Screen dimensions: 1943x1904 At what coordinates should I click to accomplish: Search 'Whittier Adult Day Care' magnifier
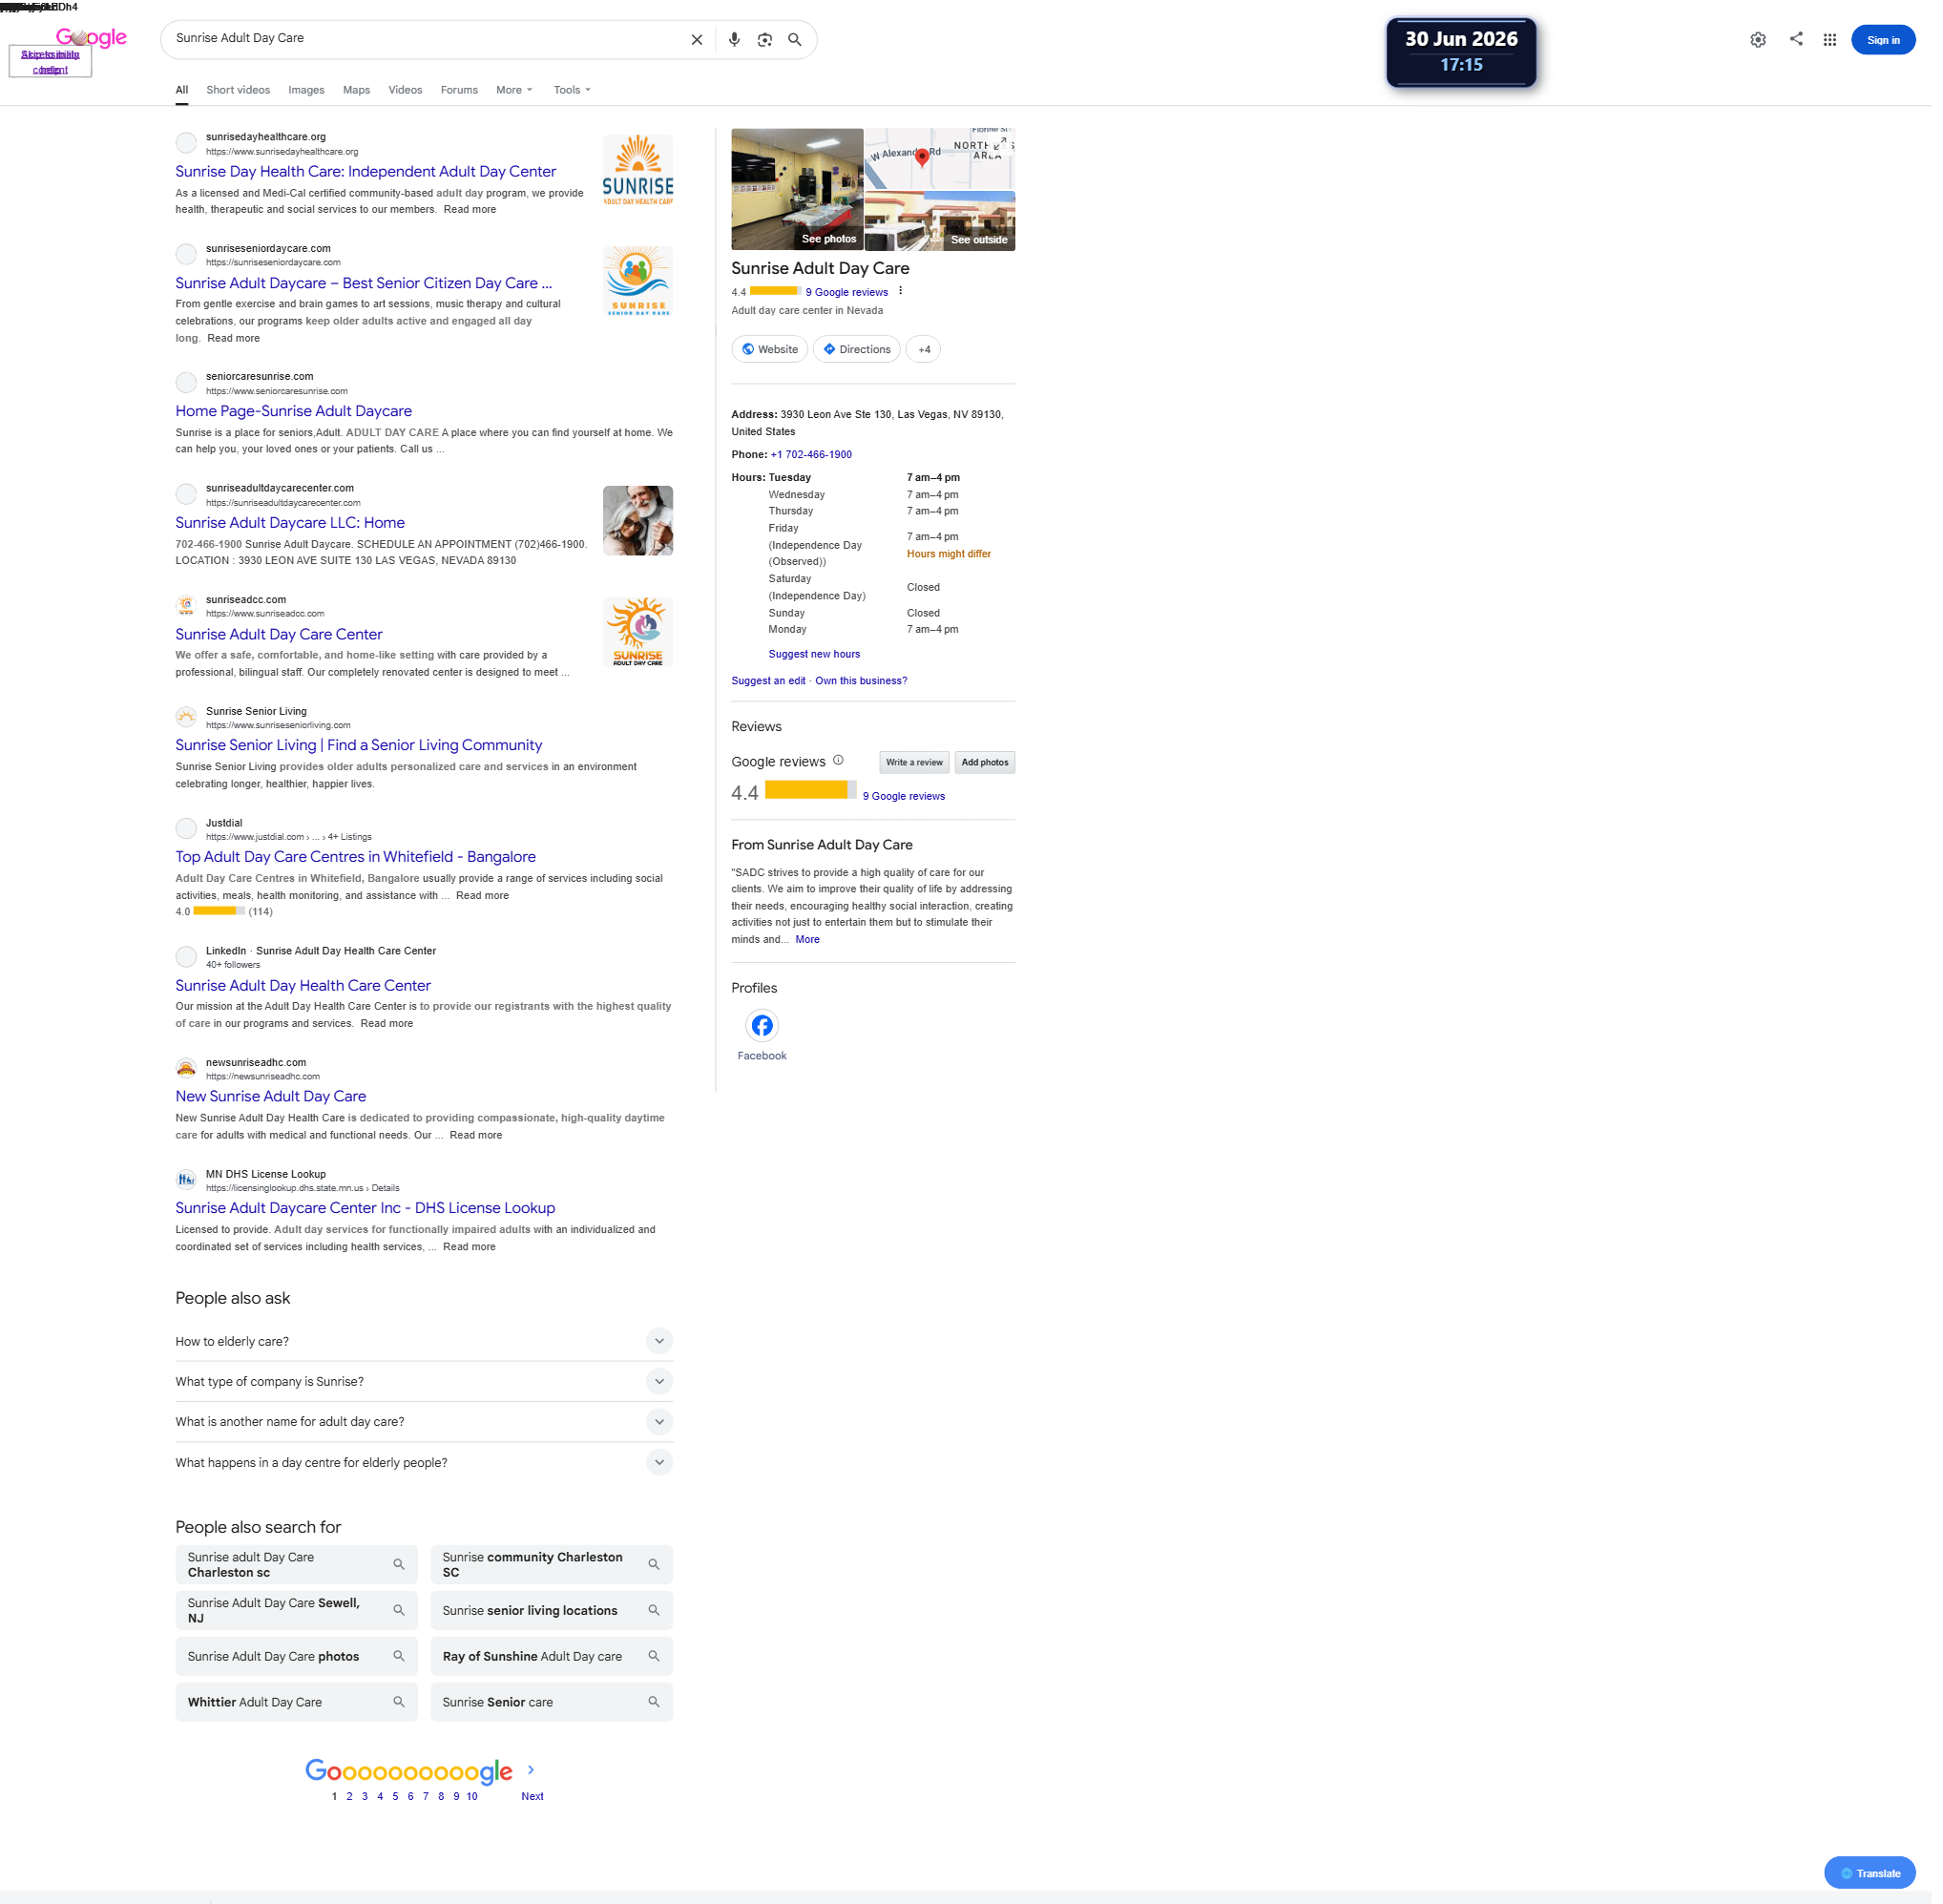coord(398,1701)
